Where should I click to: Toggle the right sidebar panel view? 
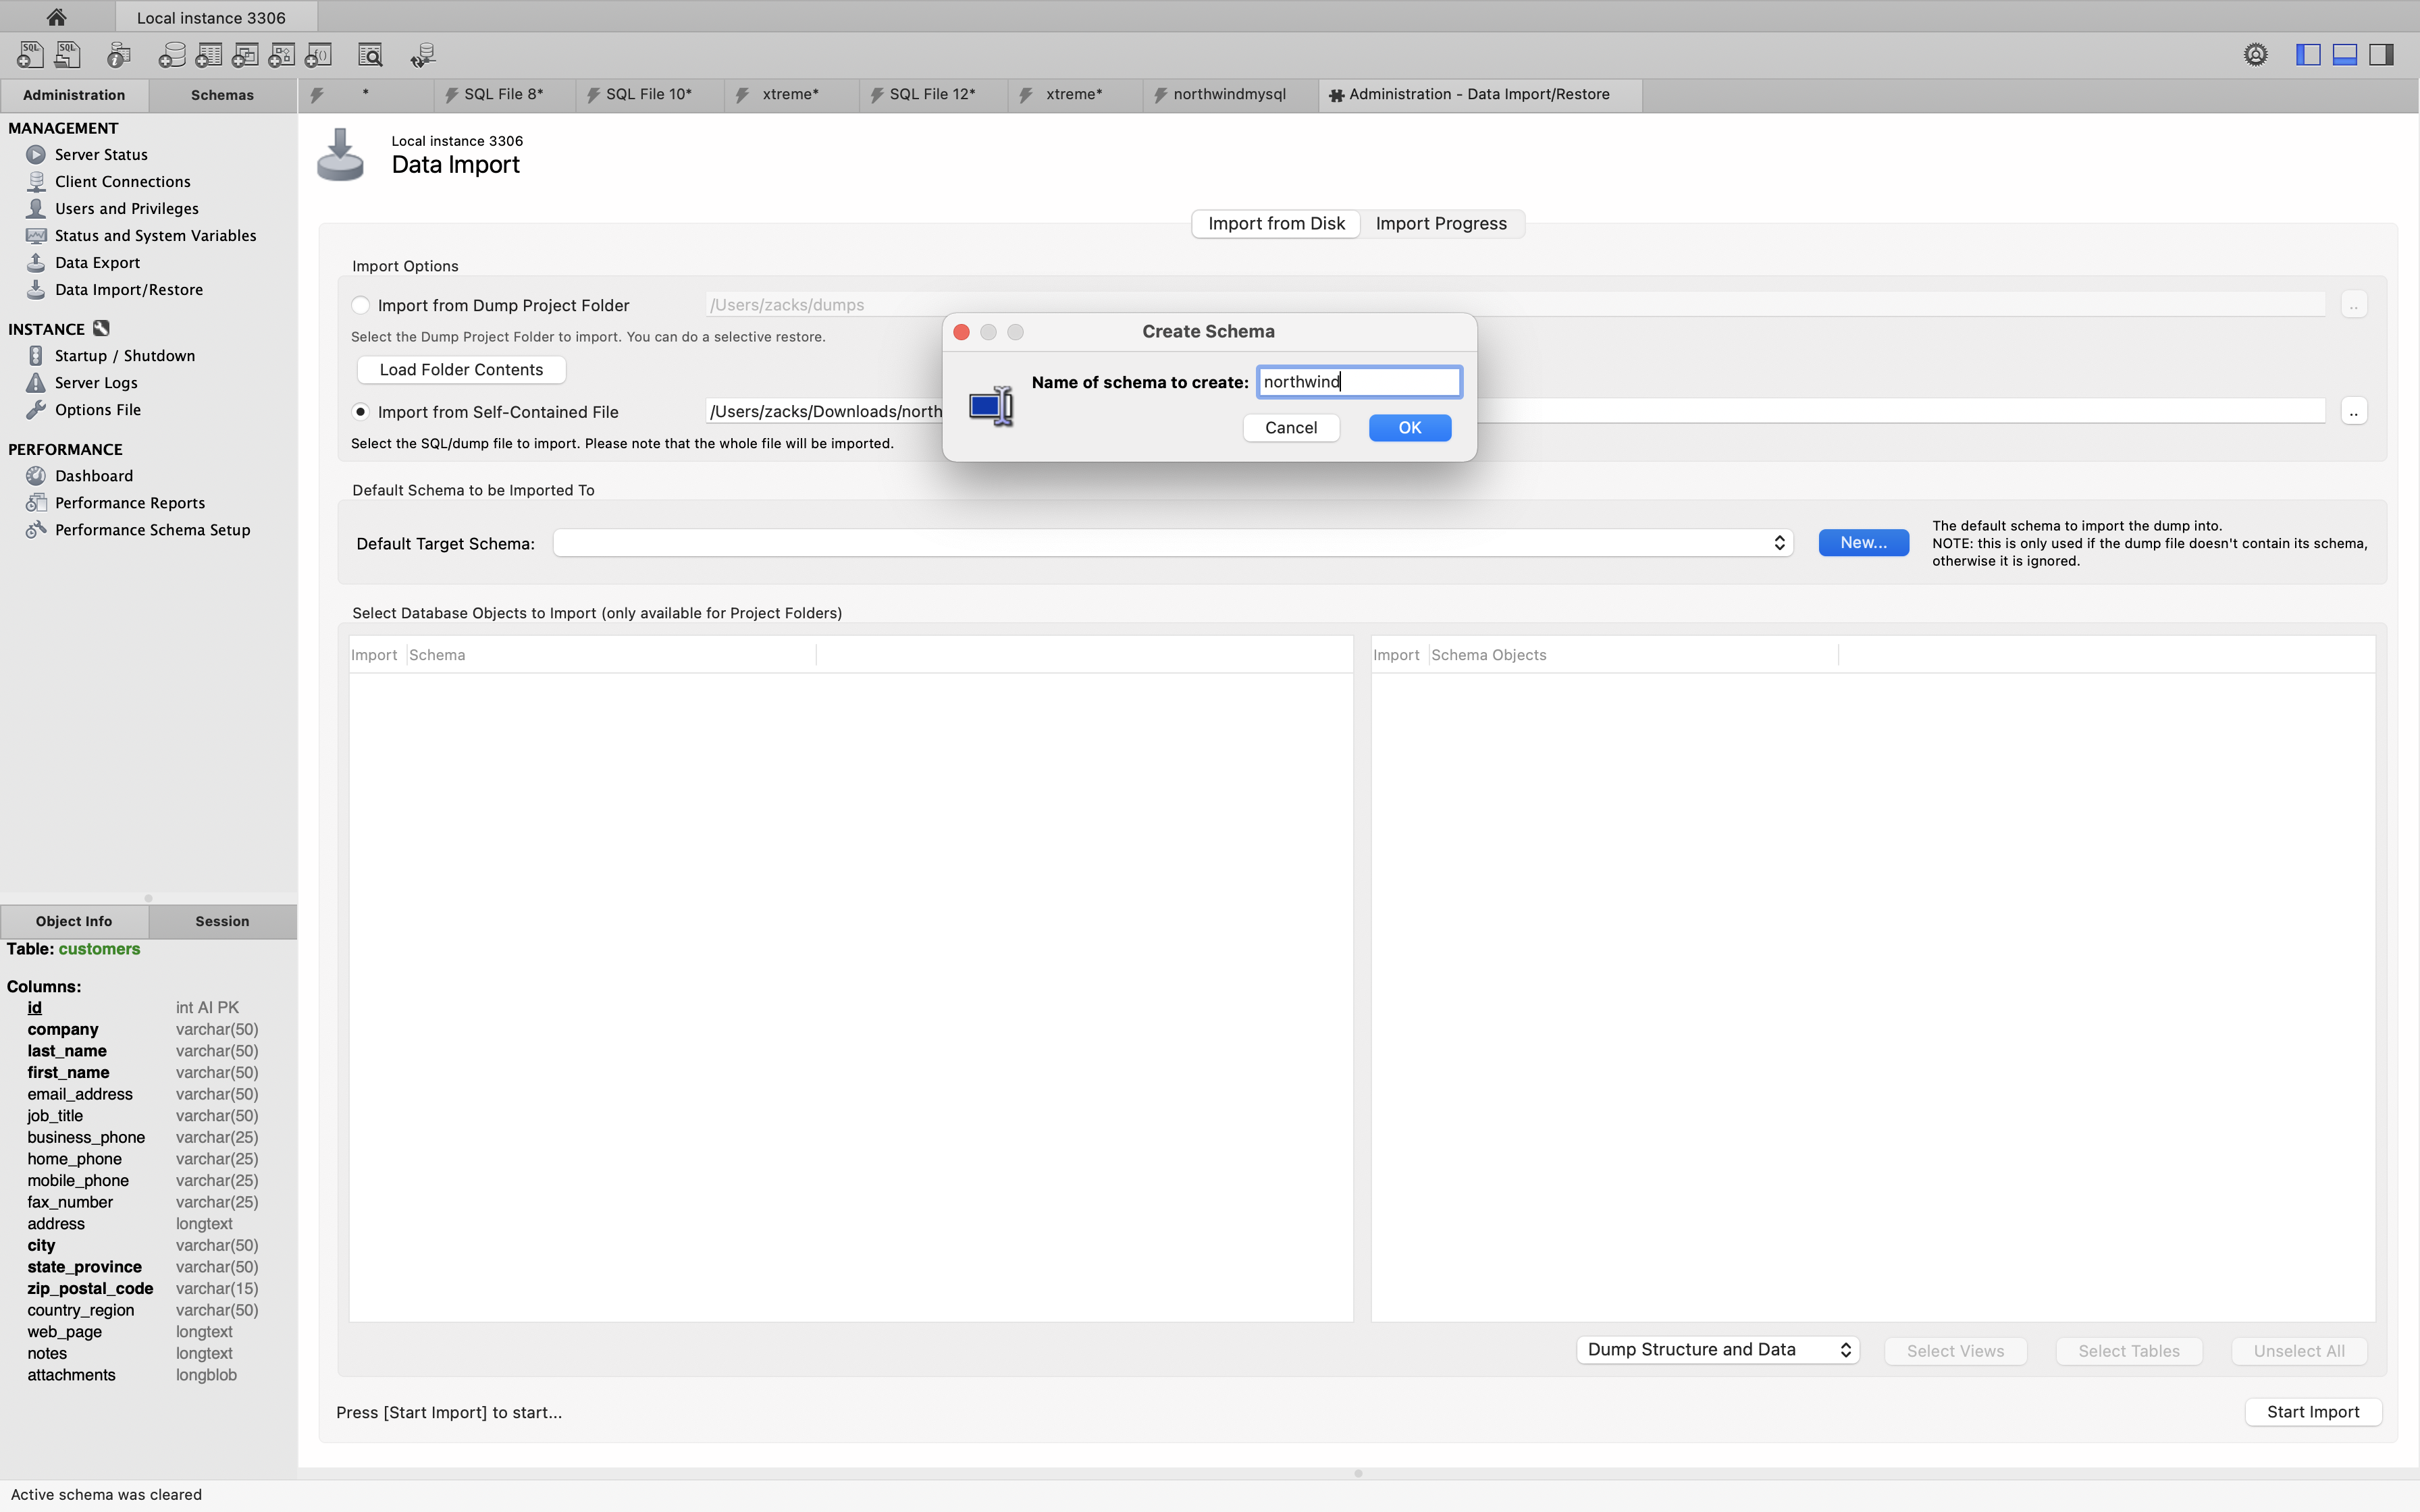click(2382, 55)
